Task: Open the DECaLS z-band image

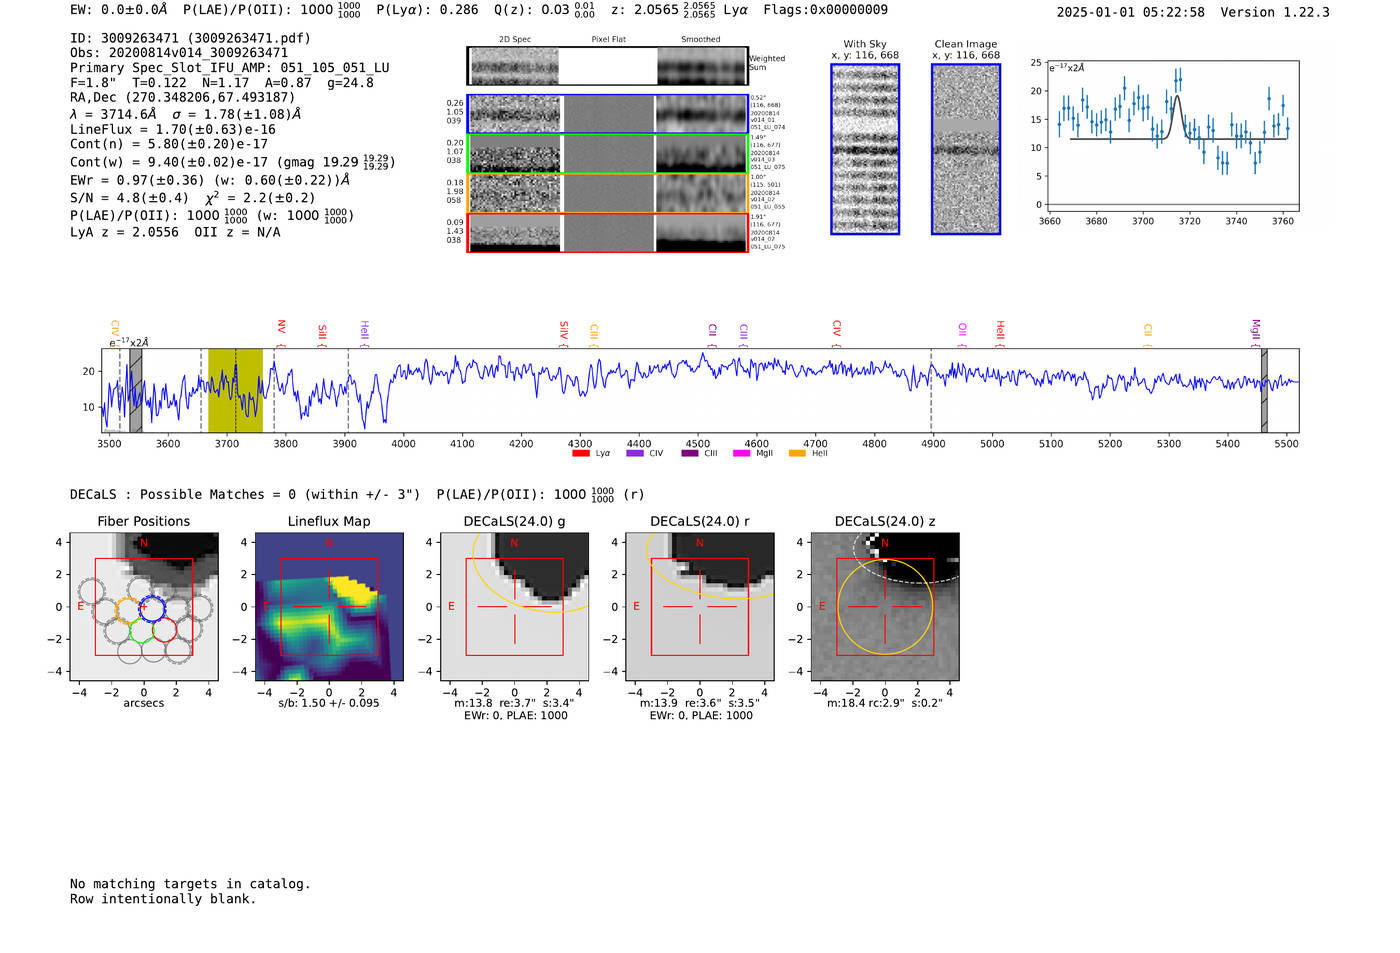Action: pos(885,607)
